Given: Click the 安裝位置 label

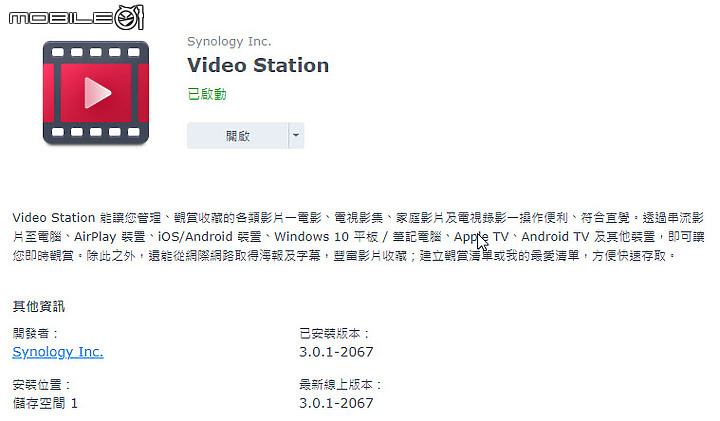Looking at the screenshot, I should point(41,384).
